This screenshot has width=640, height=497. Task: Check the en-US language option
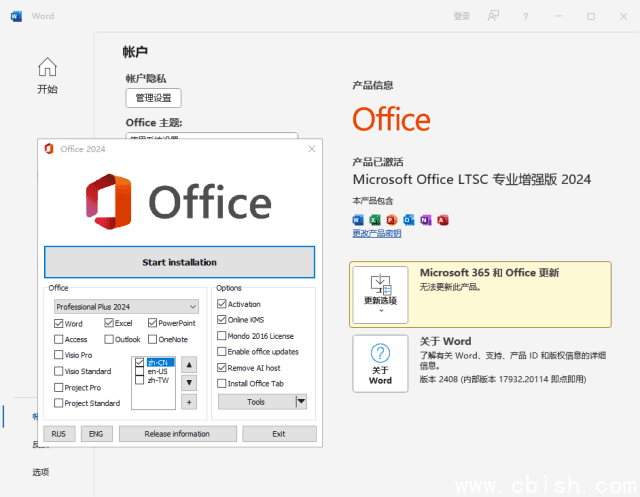[140, 371]
